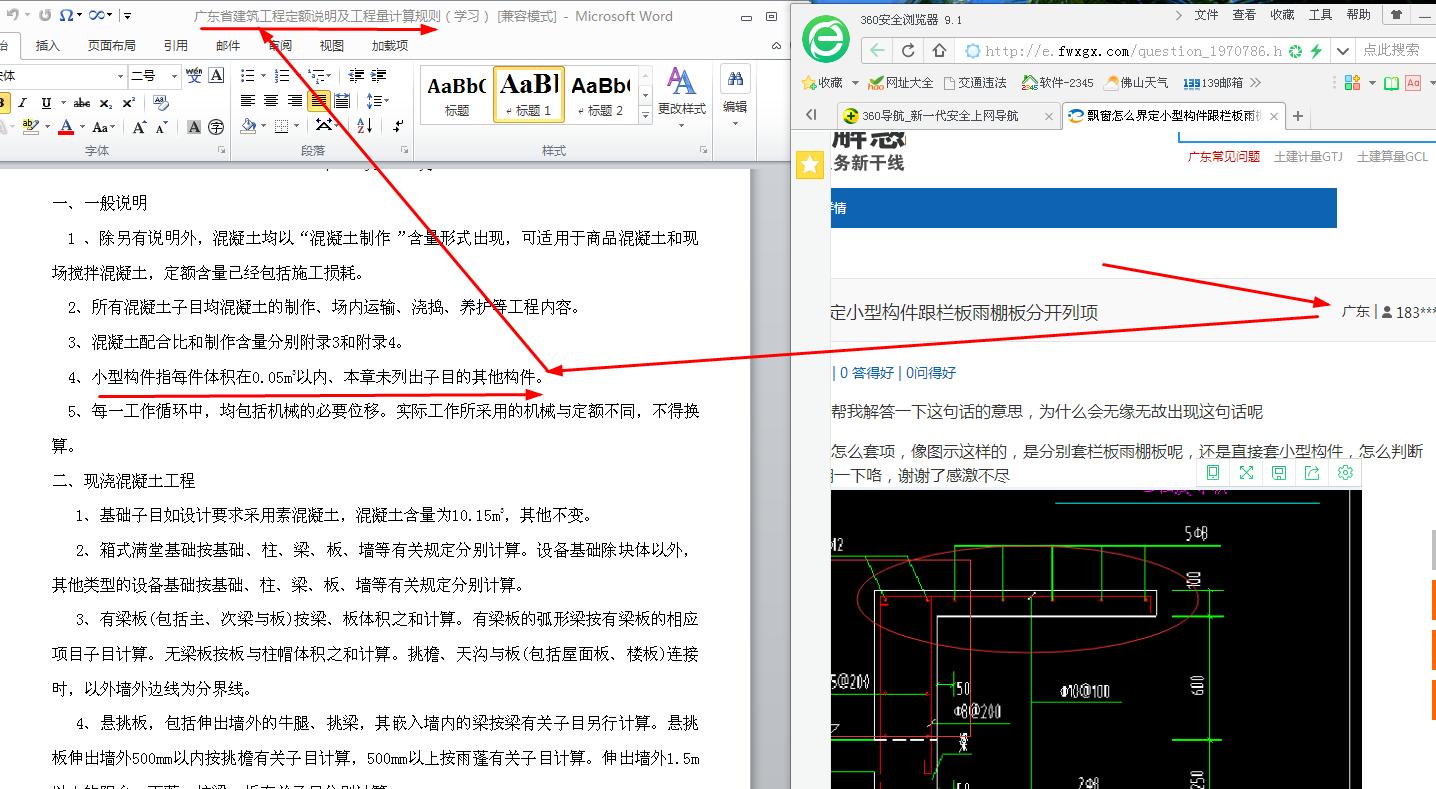
Task: Click Redo in Word quick access toolbar
Action: click(46, 16)
